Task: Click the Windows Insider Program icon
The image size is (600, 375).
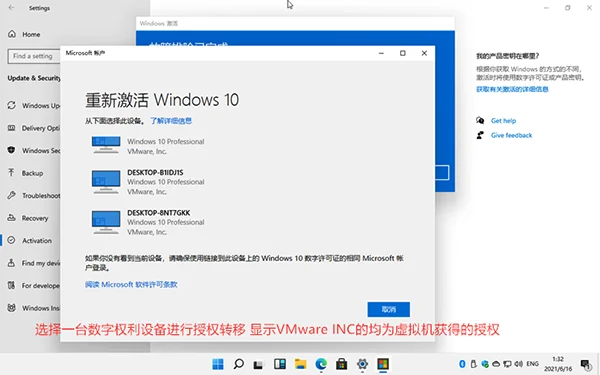Action: 11,308
